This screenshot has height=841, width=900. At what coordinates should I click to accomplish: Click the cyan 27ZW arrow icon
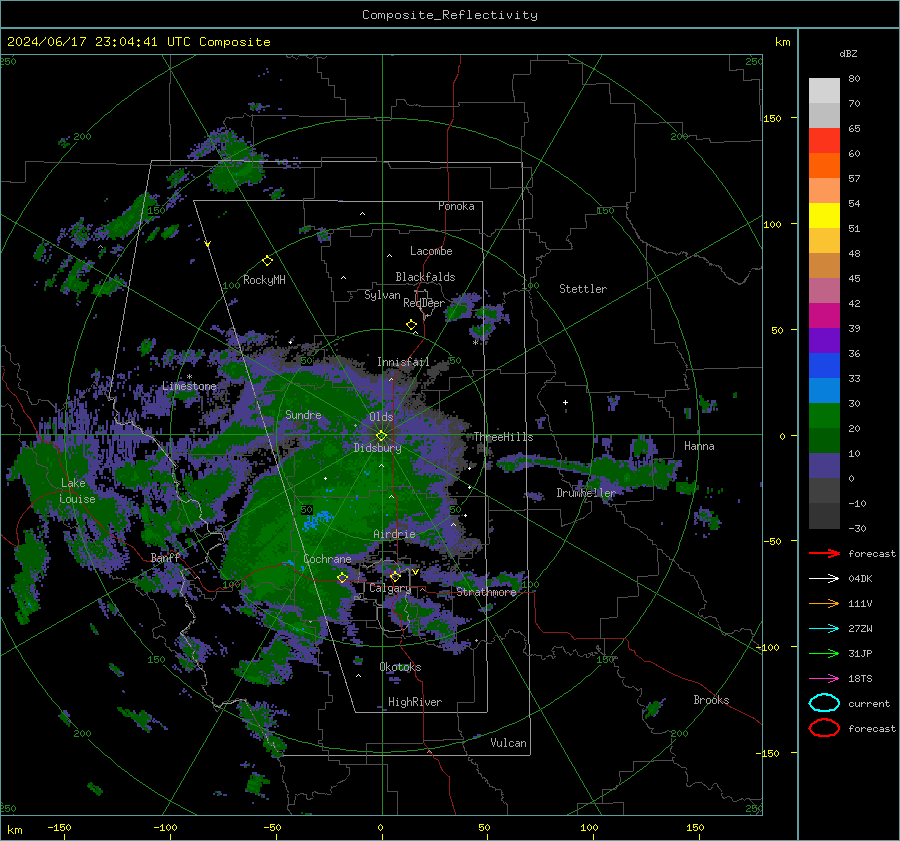coord(824,629)
